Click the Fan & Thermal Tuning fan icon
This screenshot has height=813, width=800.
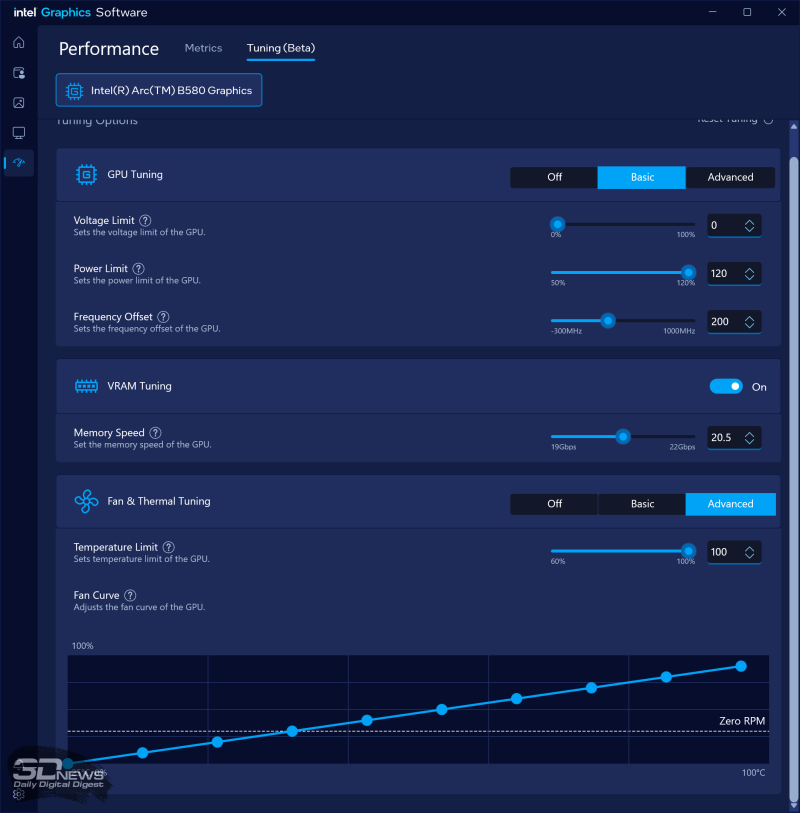pyautogui.click(x=86, y=501)
